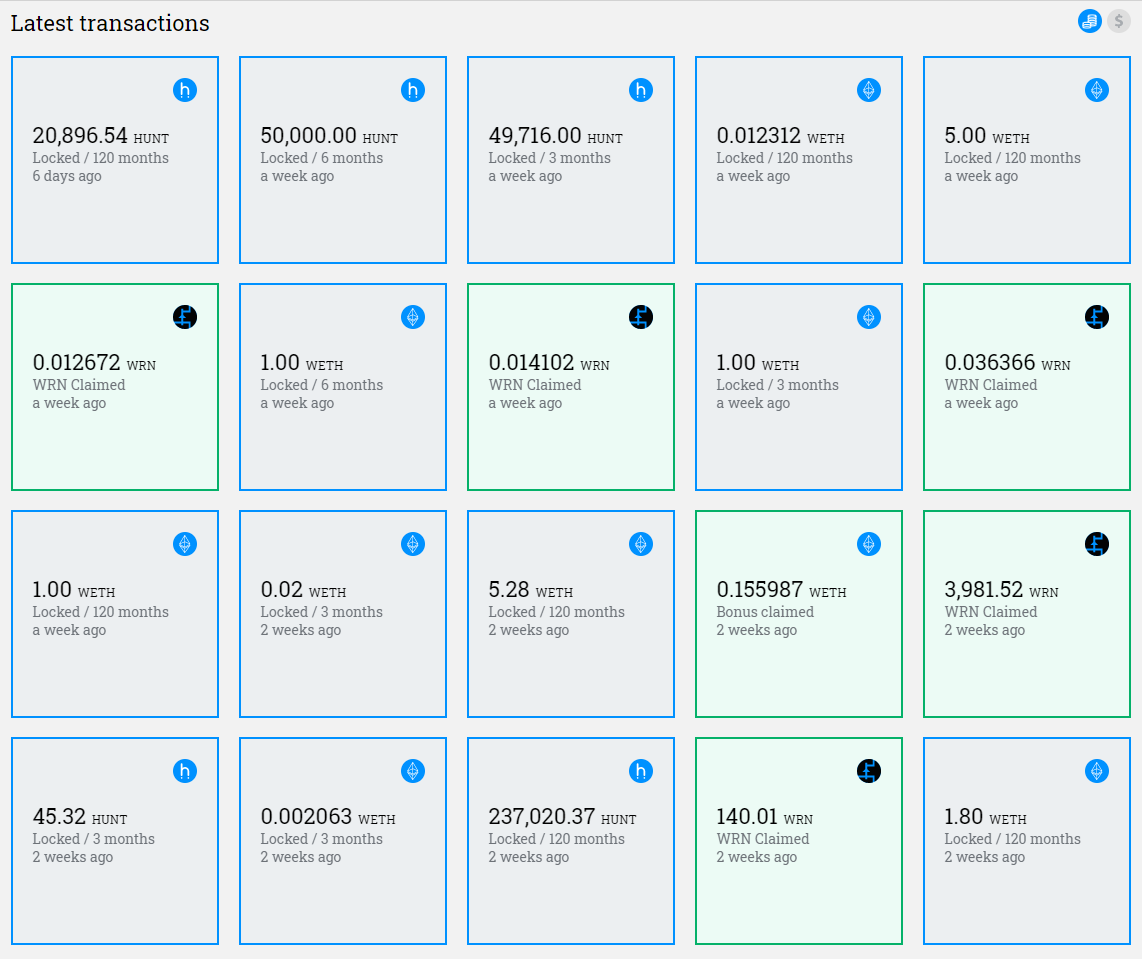The width and height of the screenshot is (1142, 959).
Task: Switch to token amount display toggle
Action: [x=1090, y=21]
